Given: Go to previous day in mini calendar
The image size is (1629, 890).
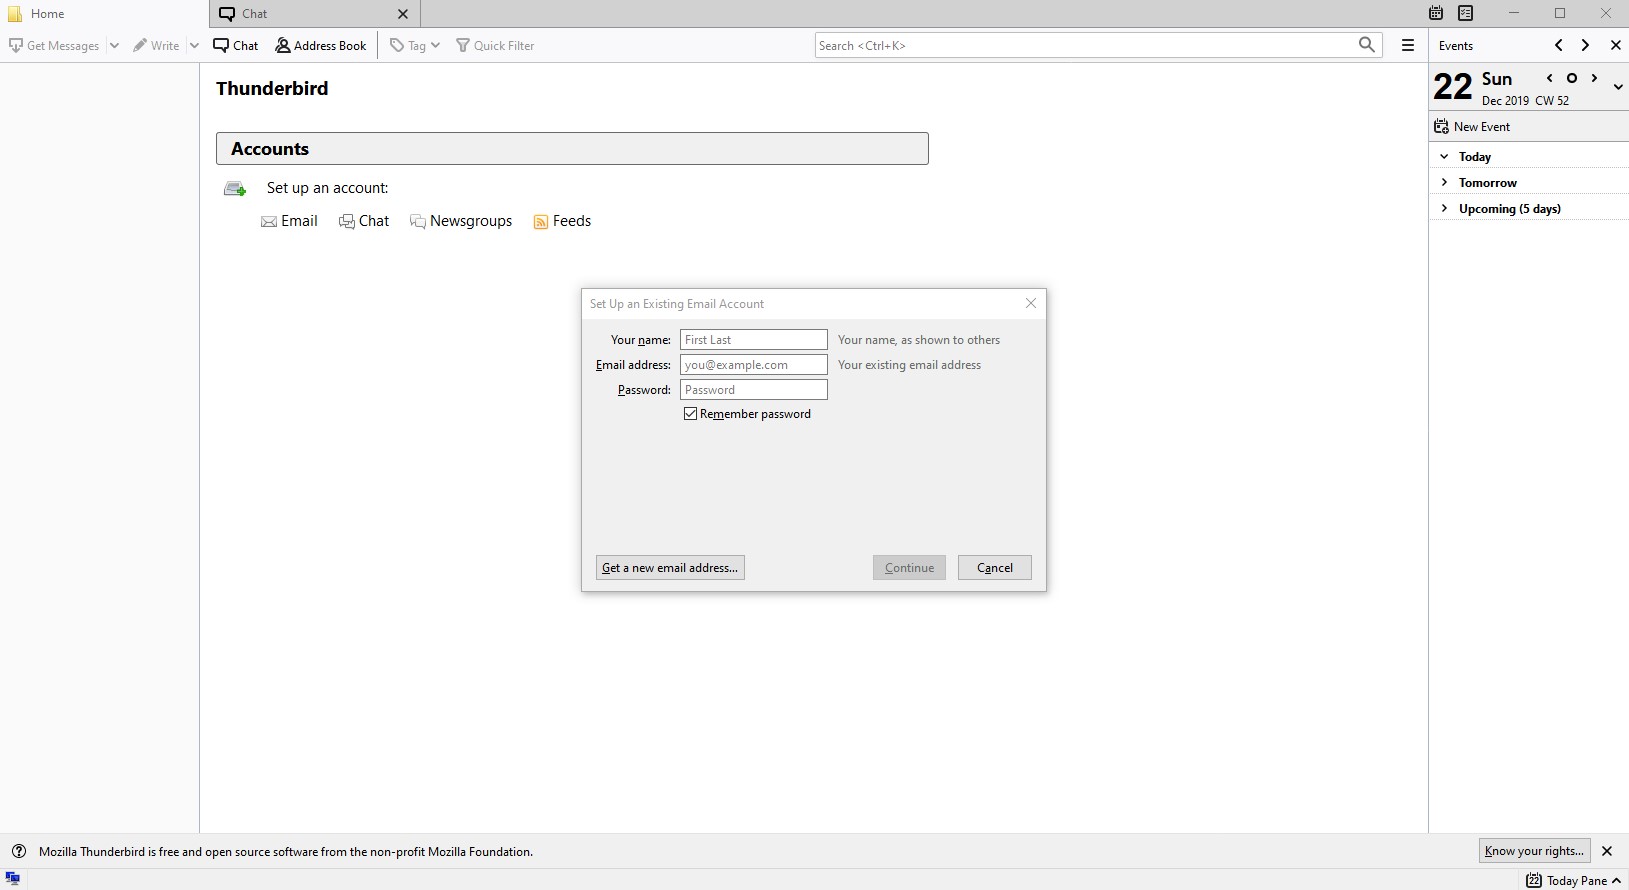Looking at the screenshot, I should (x=1550, y=78).
